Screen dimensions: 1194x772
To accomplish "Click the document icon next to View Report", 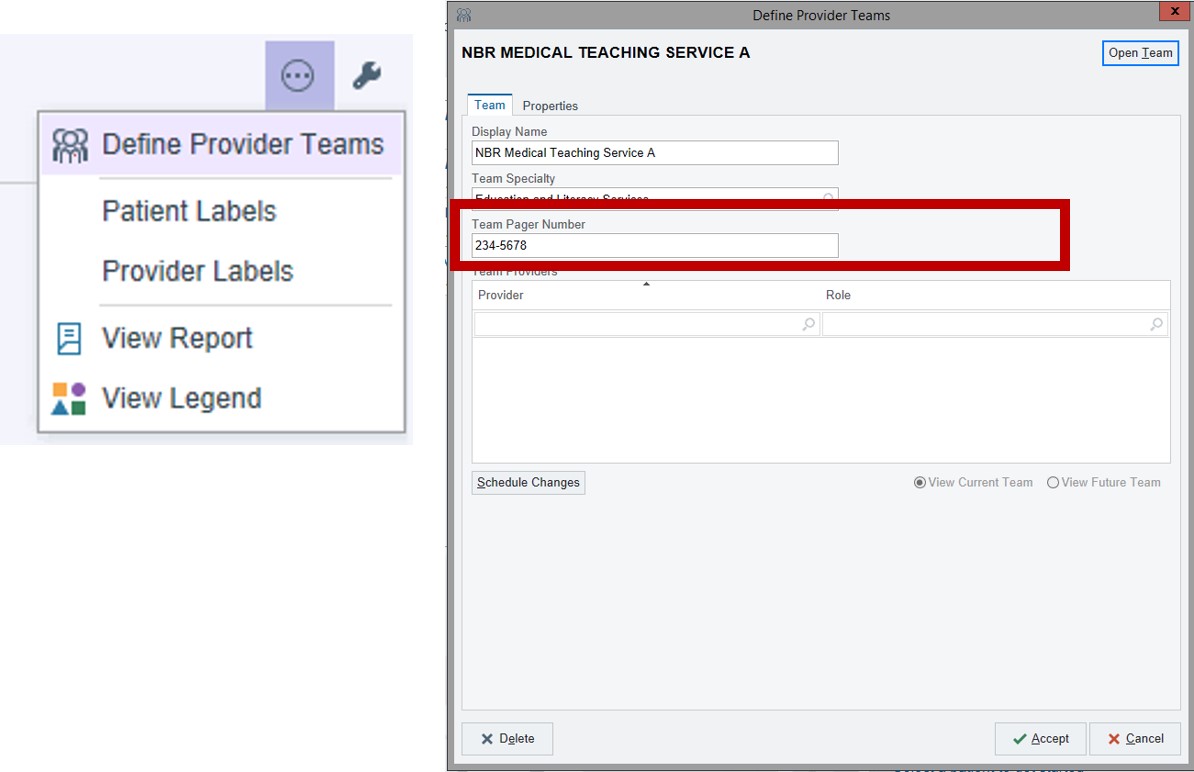I will [x=69, y=338].
